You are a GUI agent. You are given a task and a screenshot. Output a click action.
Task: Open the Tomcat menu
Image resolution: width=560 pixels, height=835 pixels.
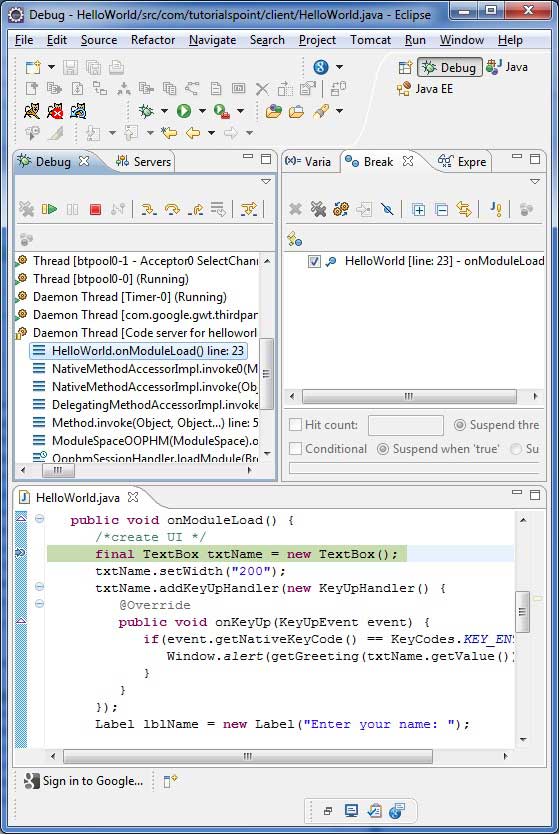pyautogui.click(x=370, y=40)
